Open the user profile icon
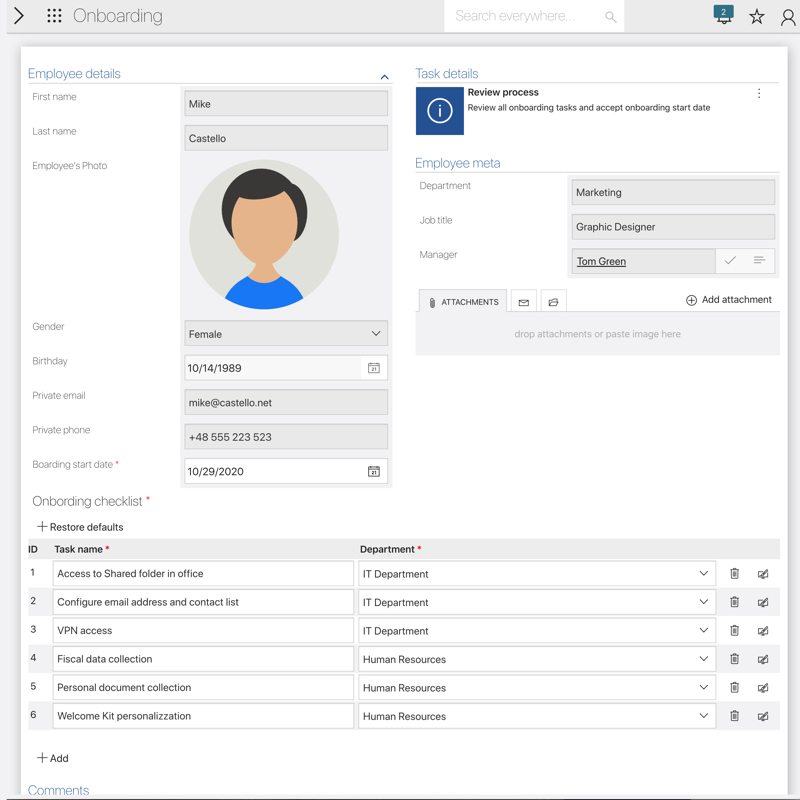Image resolution: width=800 pixels, height=800 pixels. [788, 17]
